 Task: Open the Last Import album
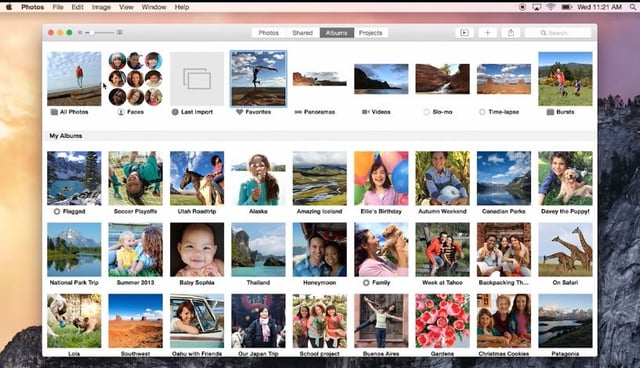(x=197, y=79)
